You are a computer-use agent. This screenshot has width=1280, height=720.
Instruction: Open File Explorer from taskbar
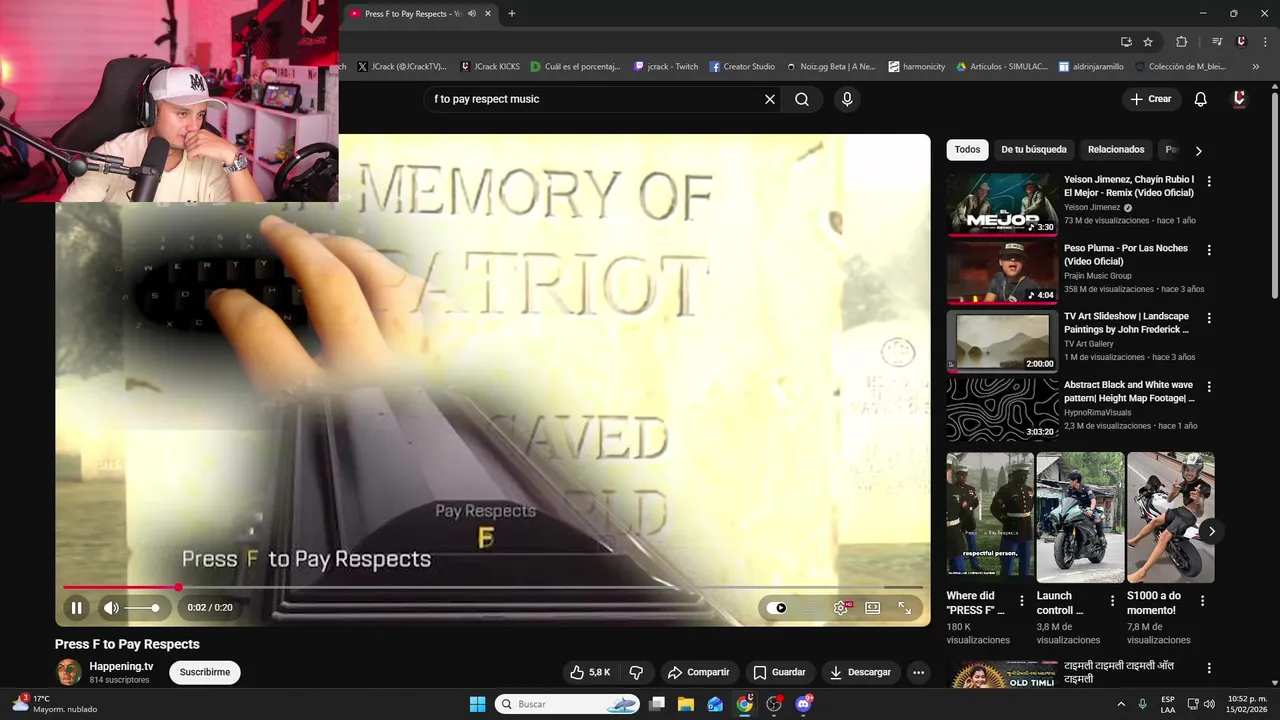686,704
